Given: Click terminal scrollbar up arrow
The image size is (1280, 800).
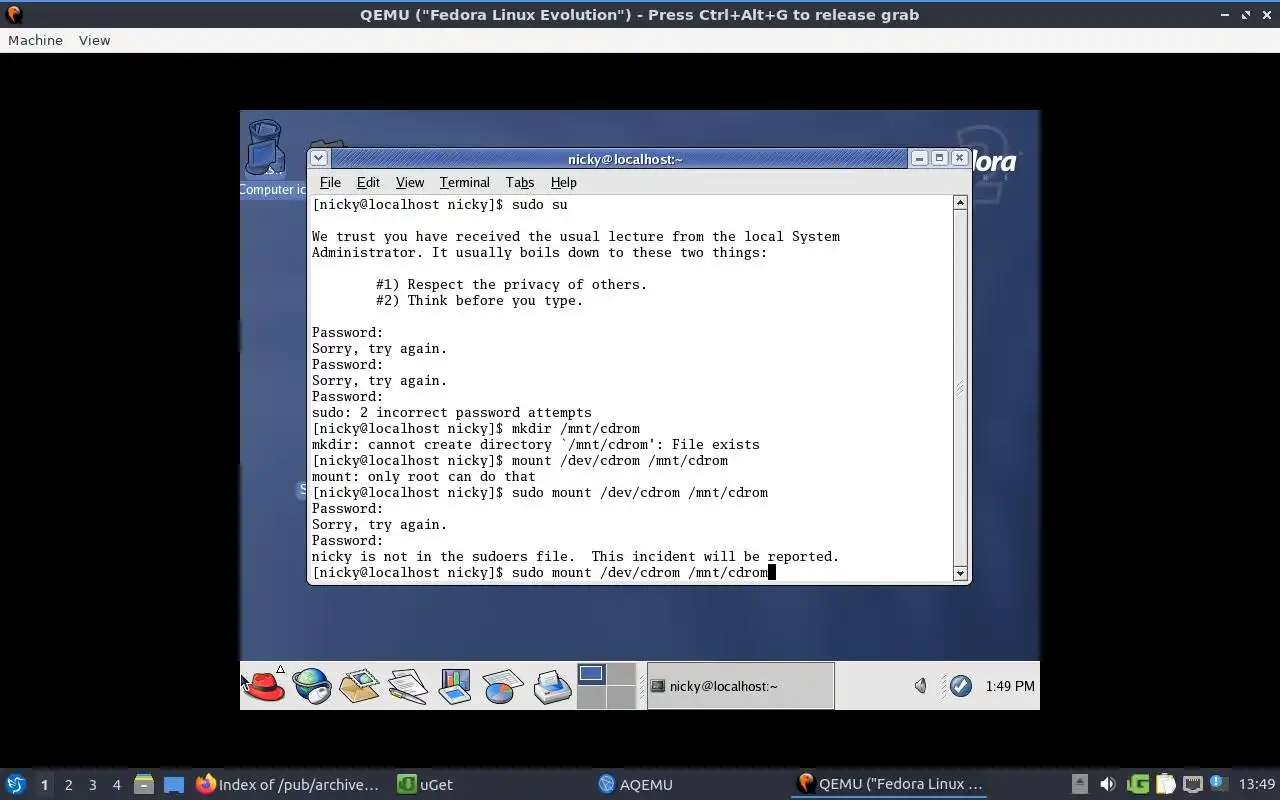Looking at the screenshot, I should (960, 203).
